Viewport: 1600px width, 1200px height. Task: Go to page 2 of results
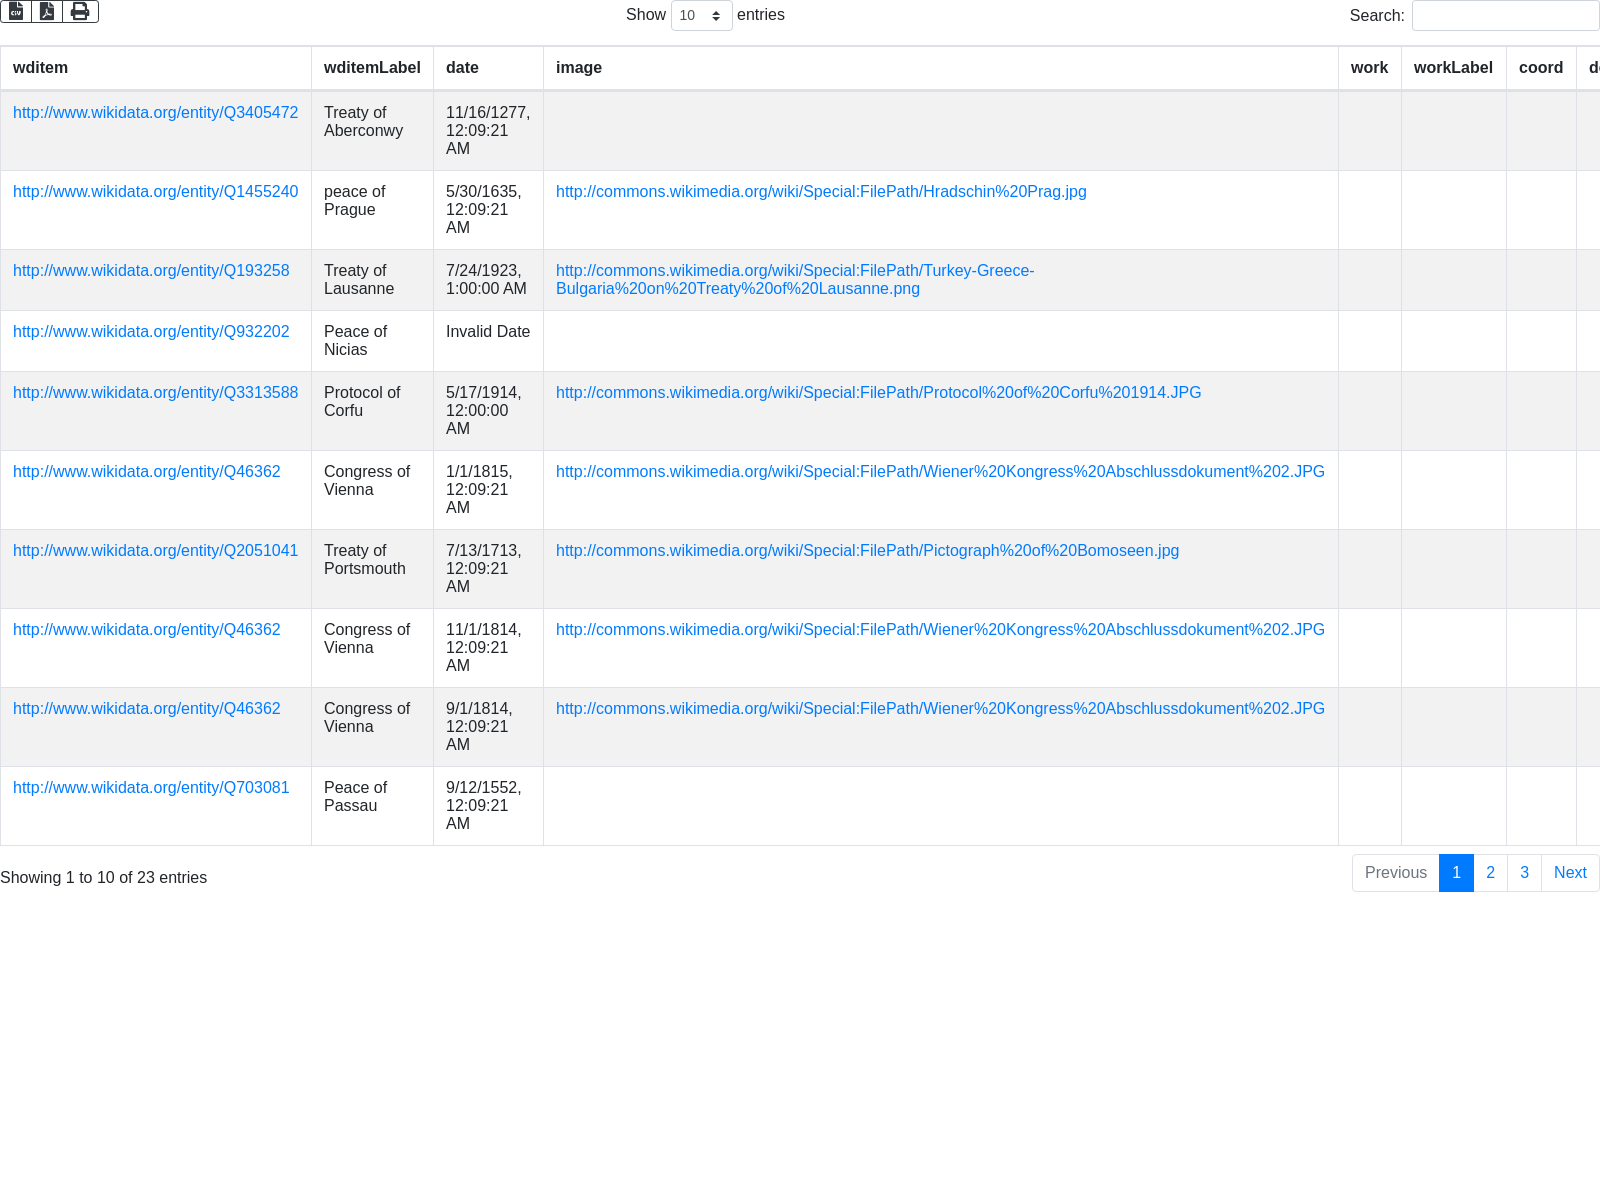click(x=1490, y=873)
